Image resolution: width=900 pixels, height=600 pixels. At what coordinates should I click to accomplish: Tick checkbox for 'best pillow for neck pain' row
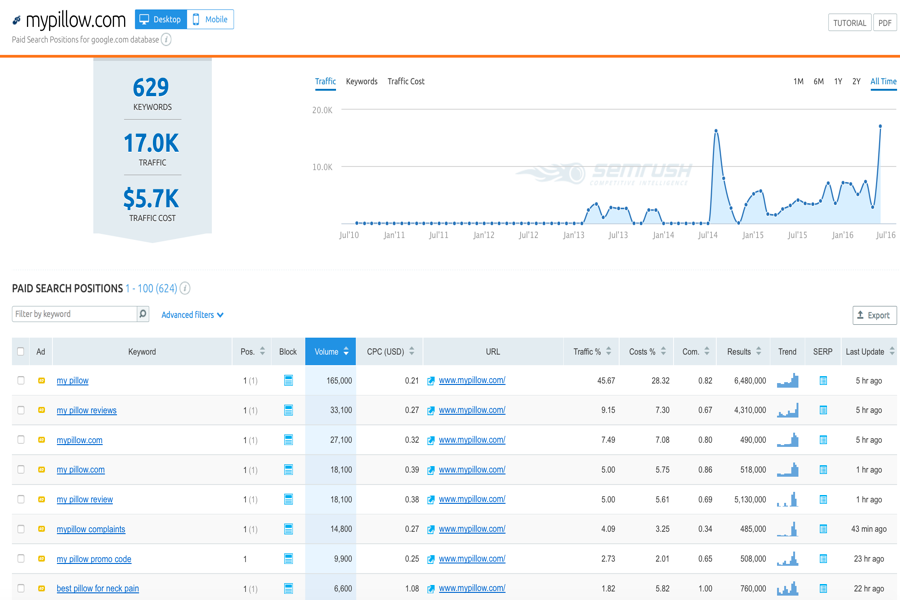coord(21,588)
